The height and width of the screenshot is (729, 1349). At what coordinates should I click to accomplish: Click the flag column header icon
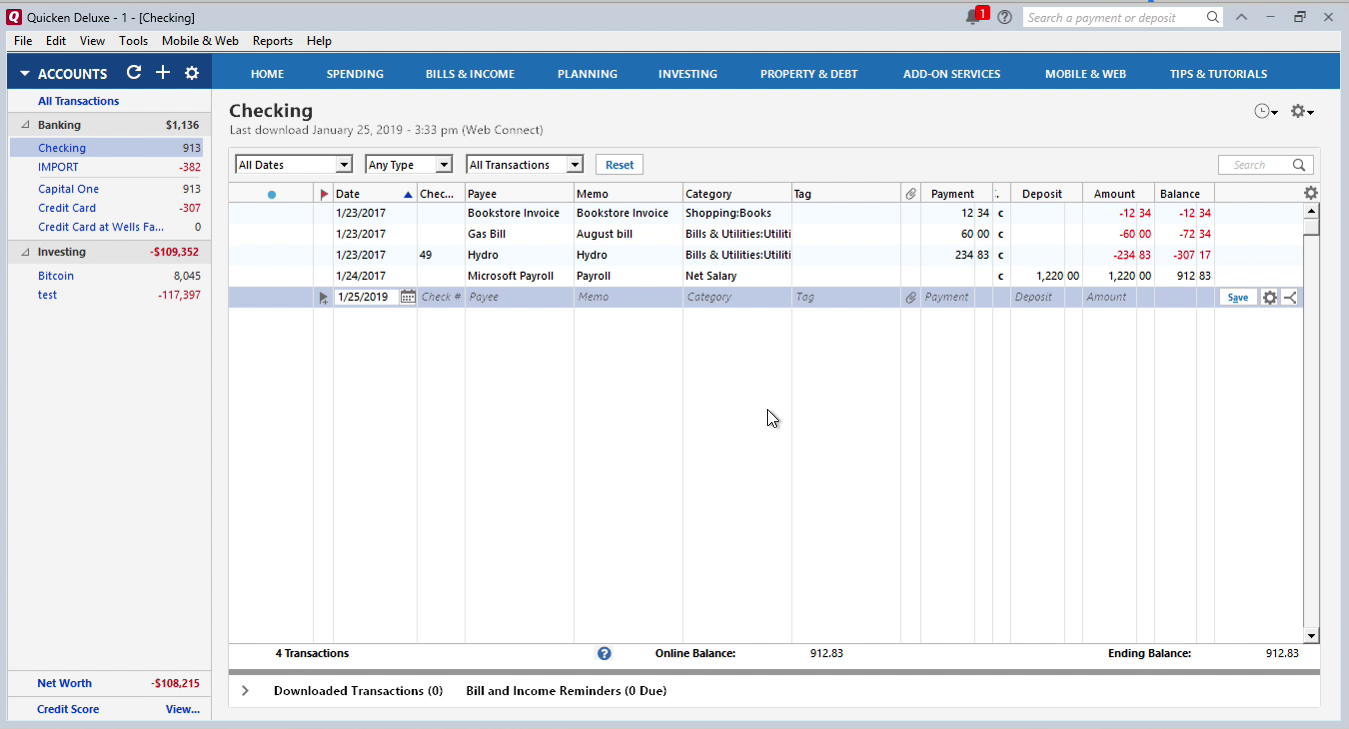point(323,194)
